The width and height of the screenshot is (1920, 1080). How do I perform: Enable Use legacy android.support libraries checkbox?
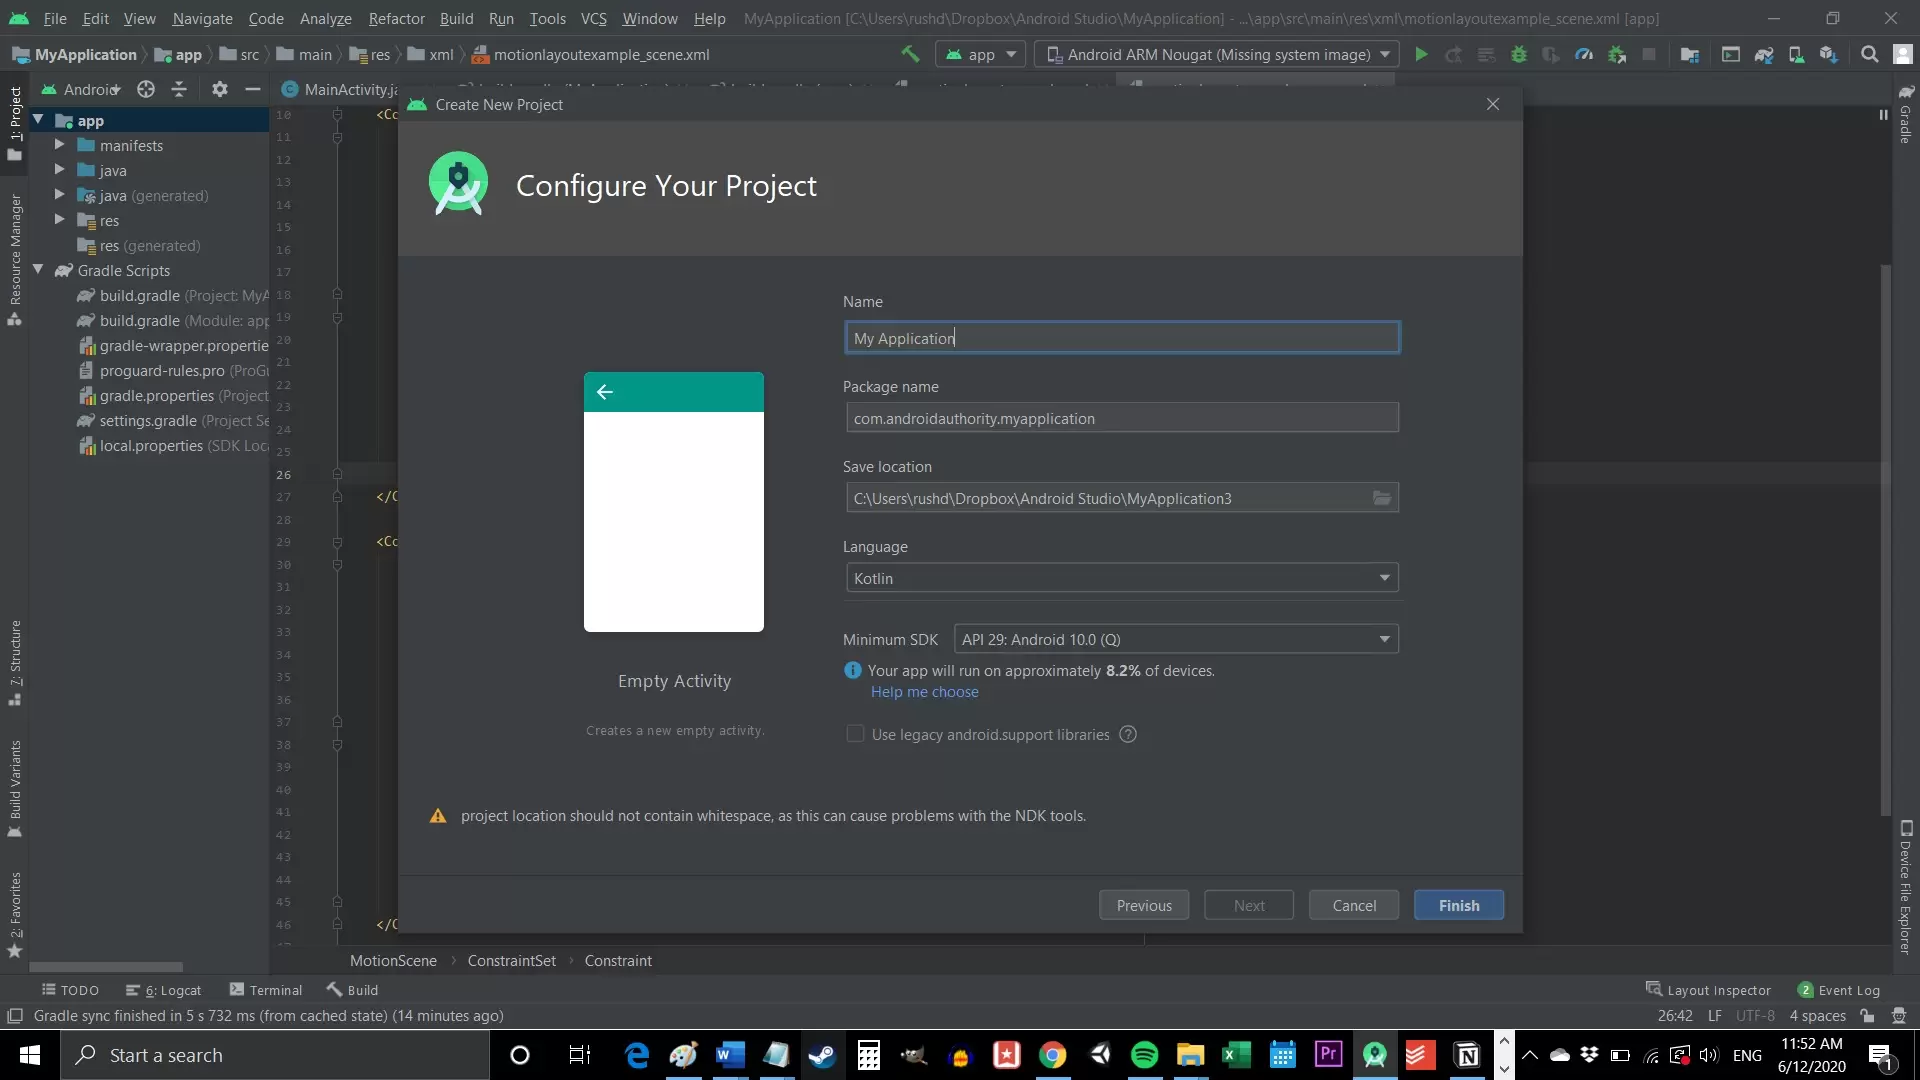point(855,734)
